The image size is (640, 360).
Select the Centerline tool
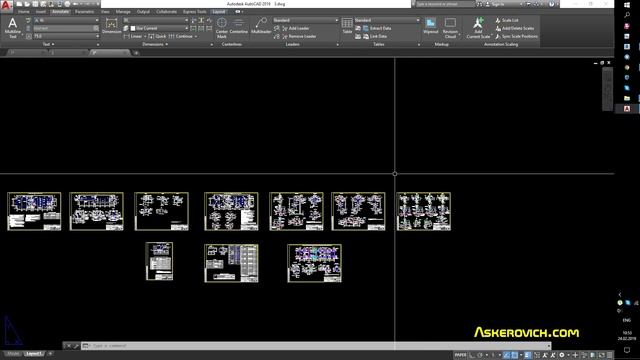[238, 26]
